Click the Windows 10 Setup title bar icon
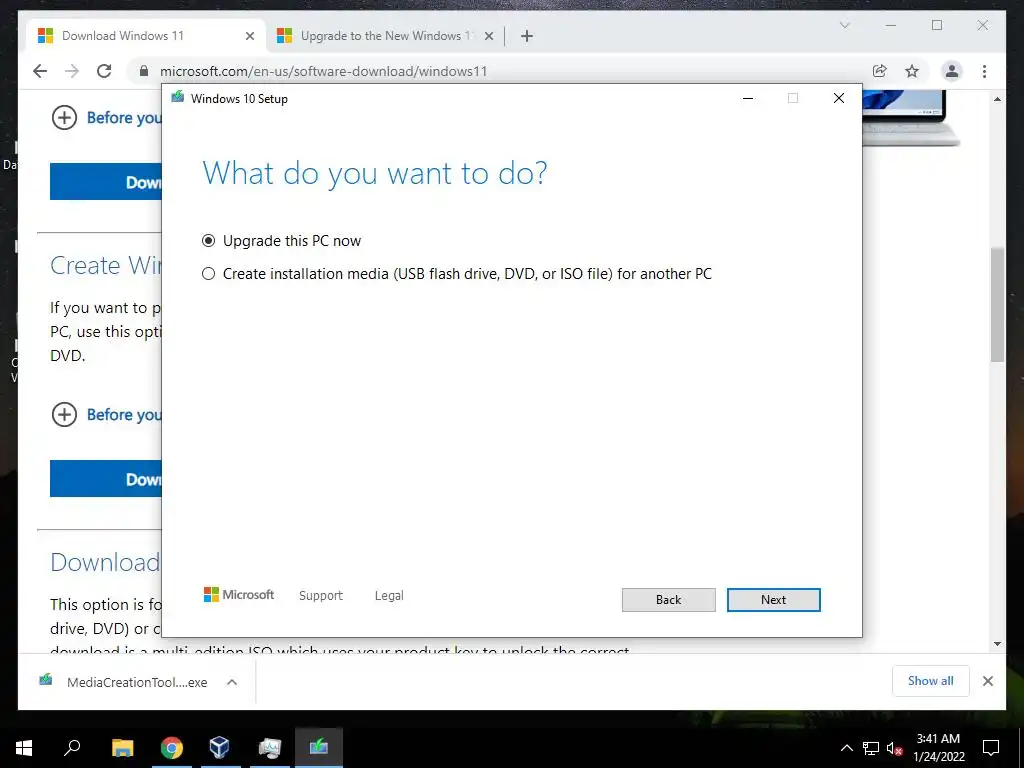 178,98
